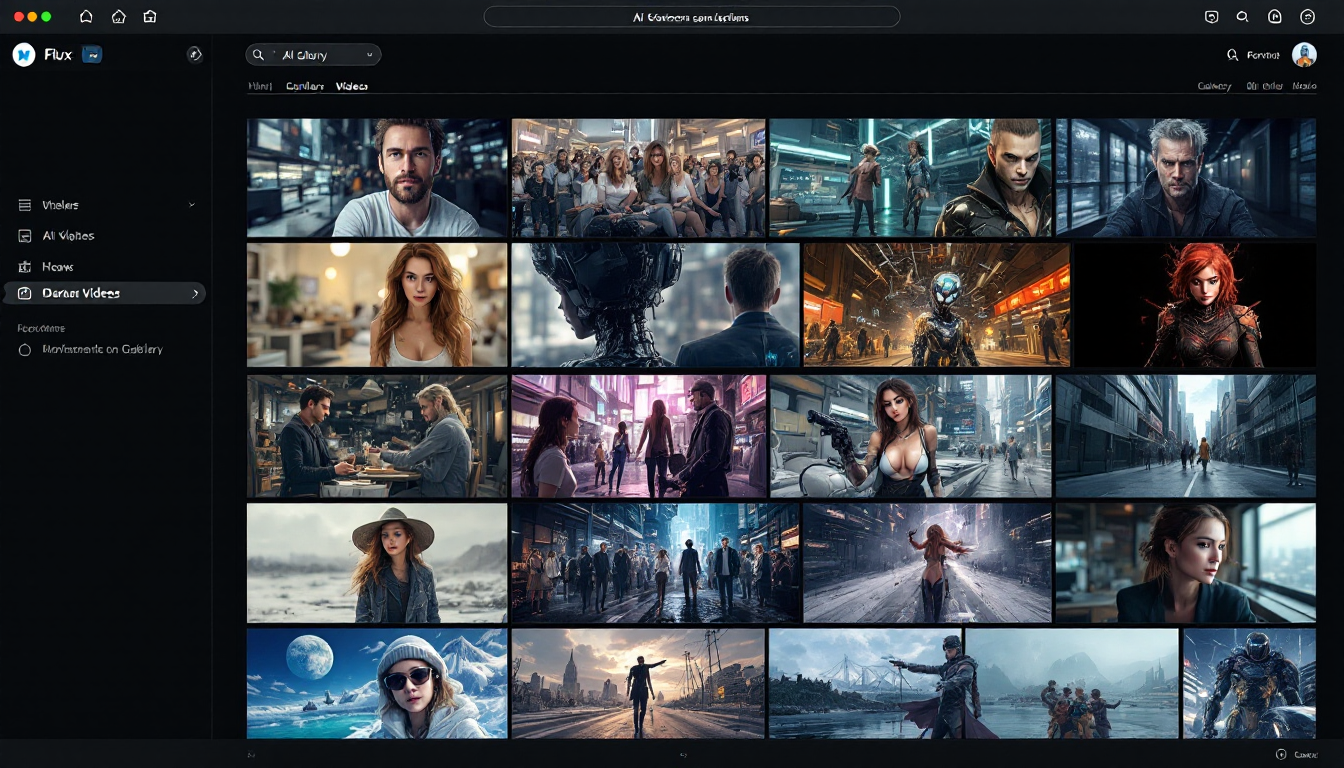
Task: Open the bearded man portrait thumbnail
Action: coord(376,177)
